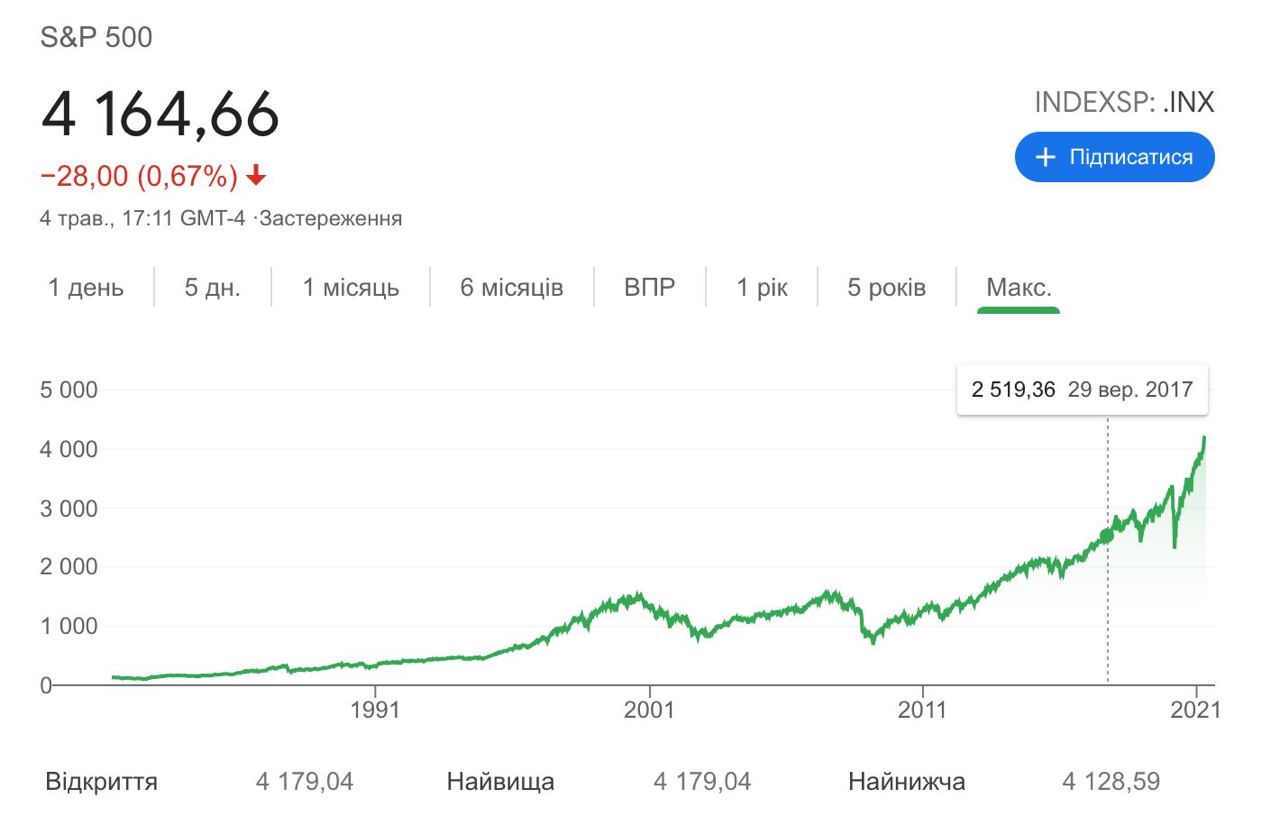Click the 2001 label on the time axis

click(x=649, y=710)
